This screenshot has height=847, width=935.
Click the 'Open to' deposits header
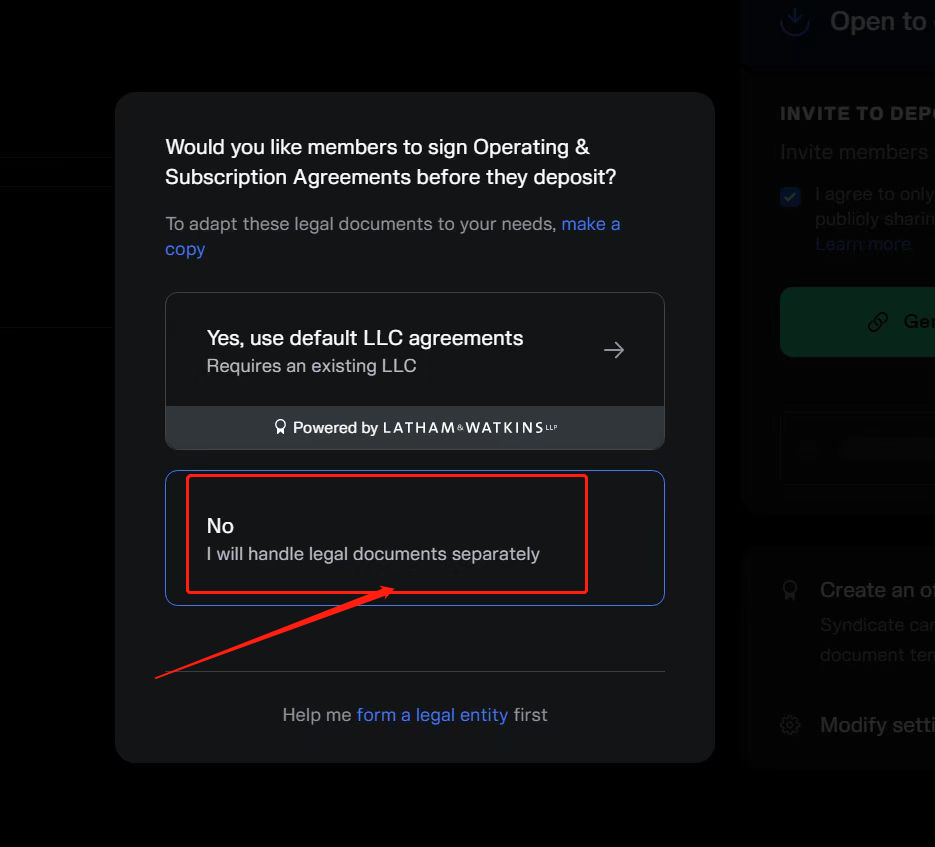[x=878, y=22]
